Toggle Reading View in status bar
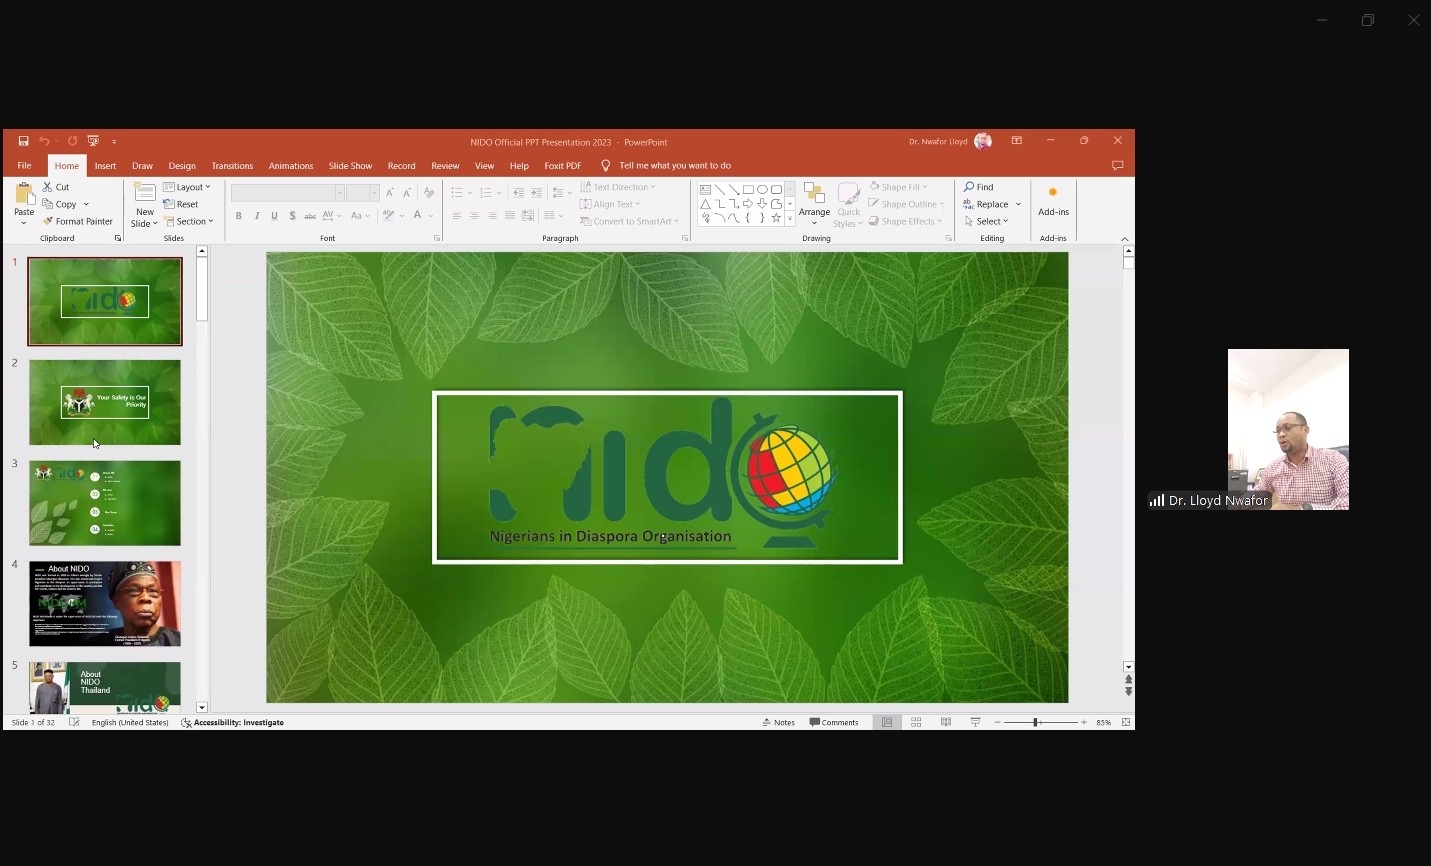This screenshot has height=866, width=1431. [x=946, y=722]
